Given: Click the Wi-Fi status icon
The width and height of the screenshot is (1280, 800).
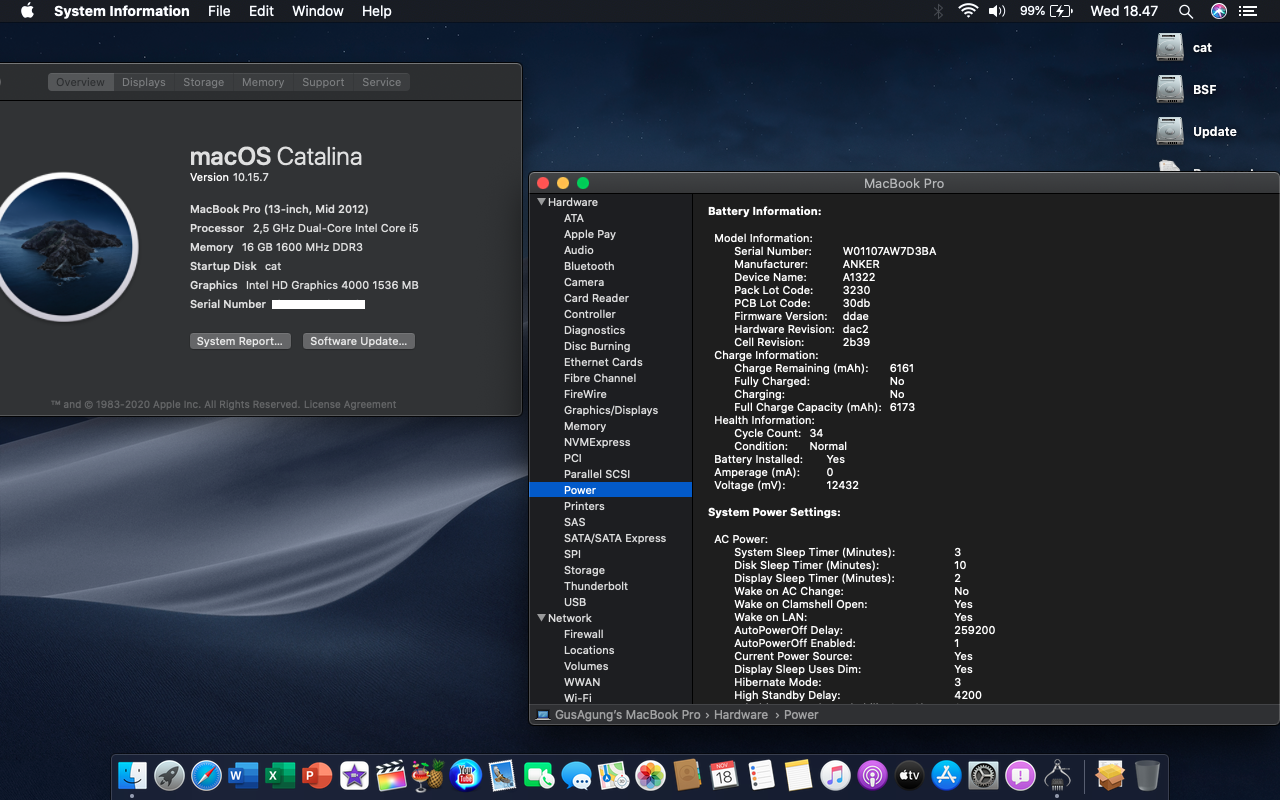Looking at the screenshot, I should pyautogui.click(x=967, y=11).
